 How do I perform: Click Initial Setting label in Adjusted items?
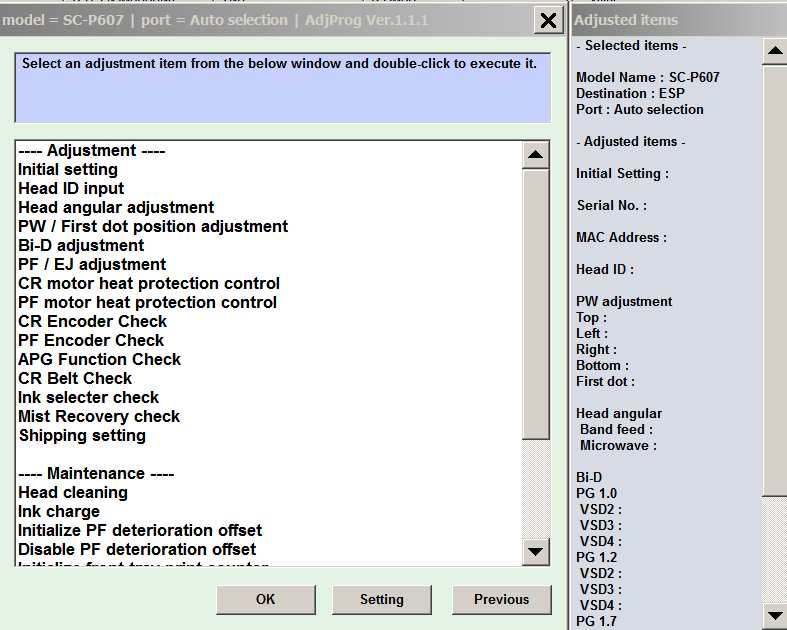coord(622,174)
